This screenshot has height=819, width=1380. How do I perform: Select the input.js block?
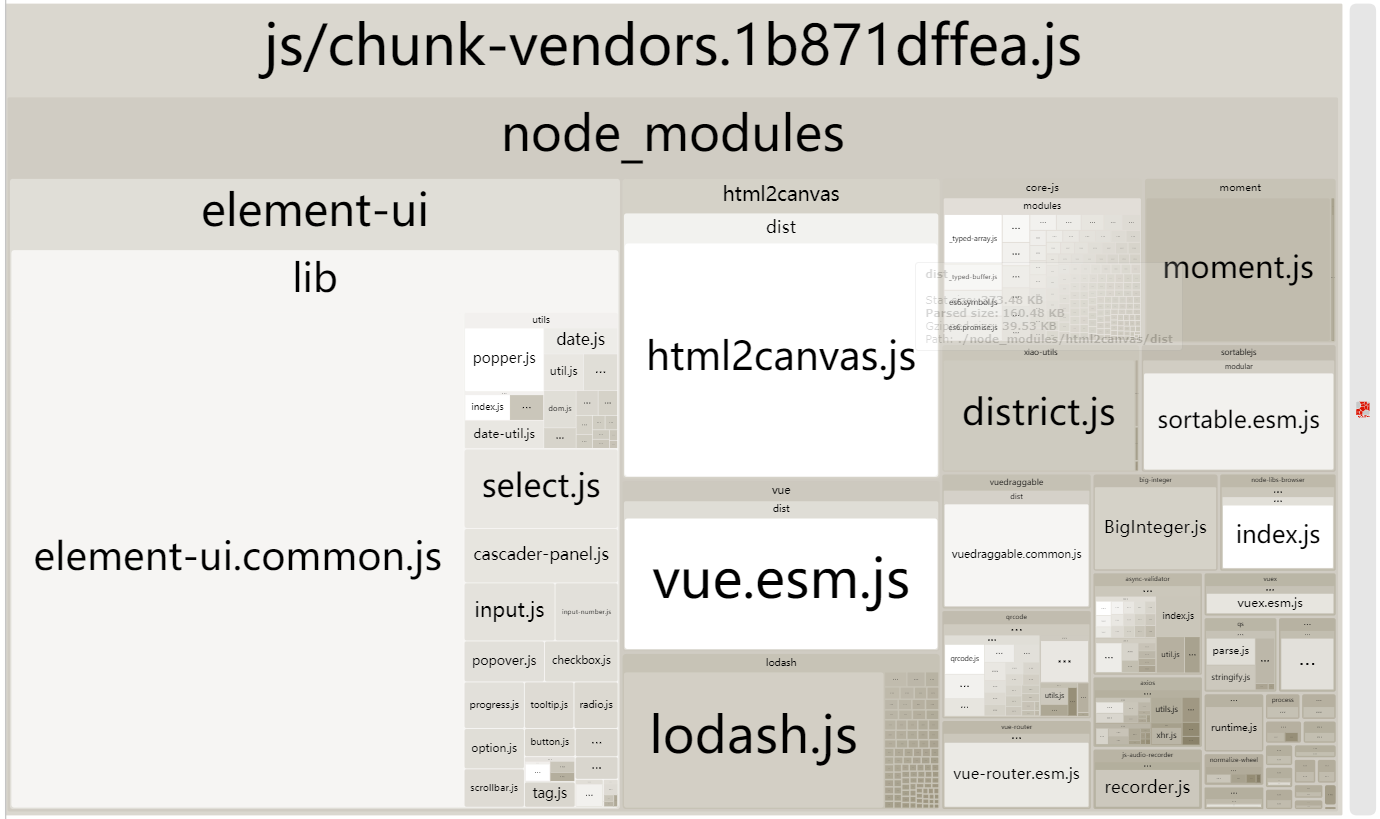[x=510, y=611]
